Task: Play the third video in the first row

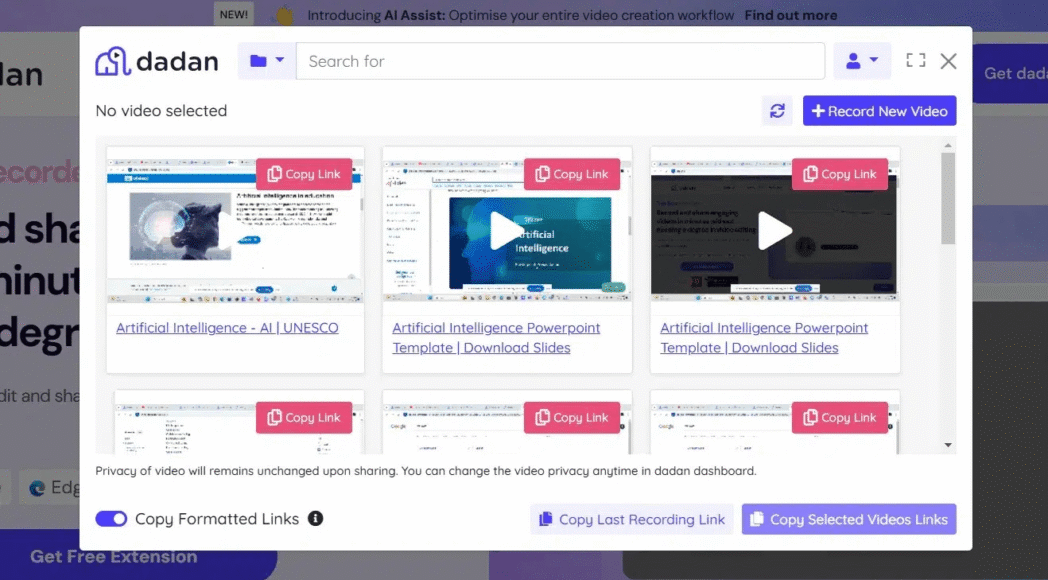Action: tap(774, 231)
